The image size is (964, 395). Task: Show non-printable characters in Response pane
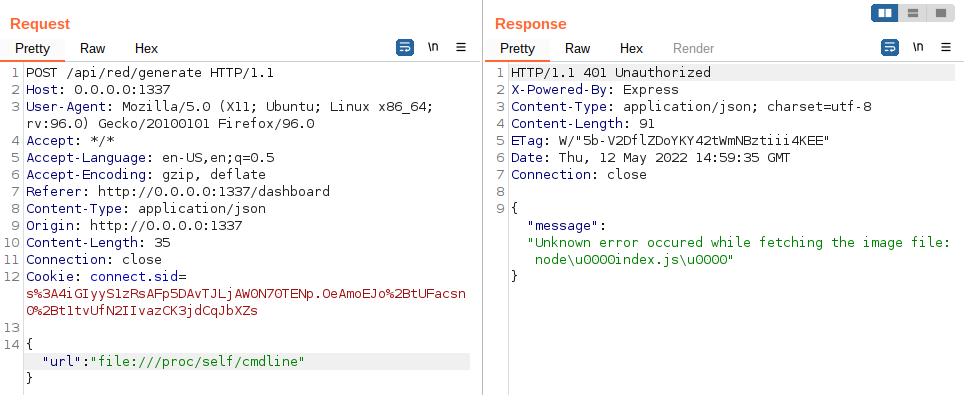pyautogui.click(x=918, y=47)
